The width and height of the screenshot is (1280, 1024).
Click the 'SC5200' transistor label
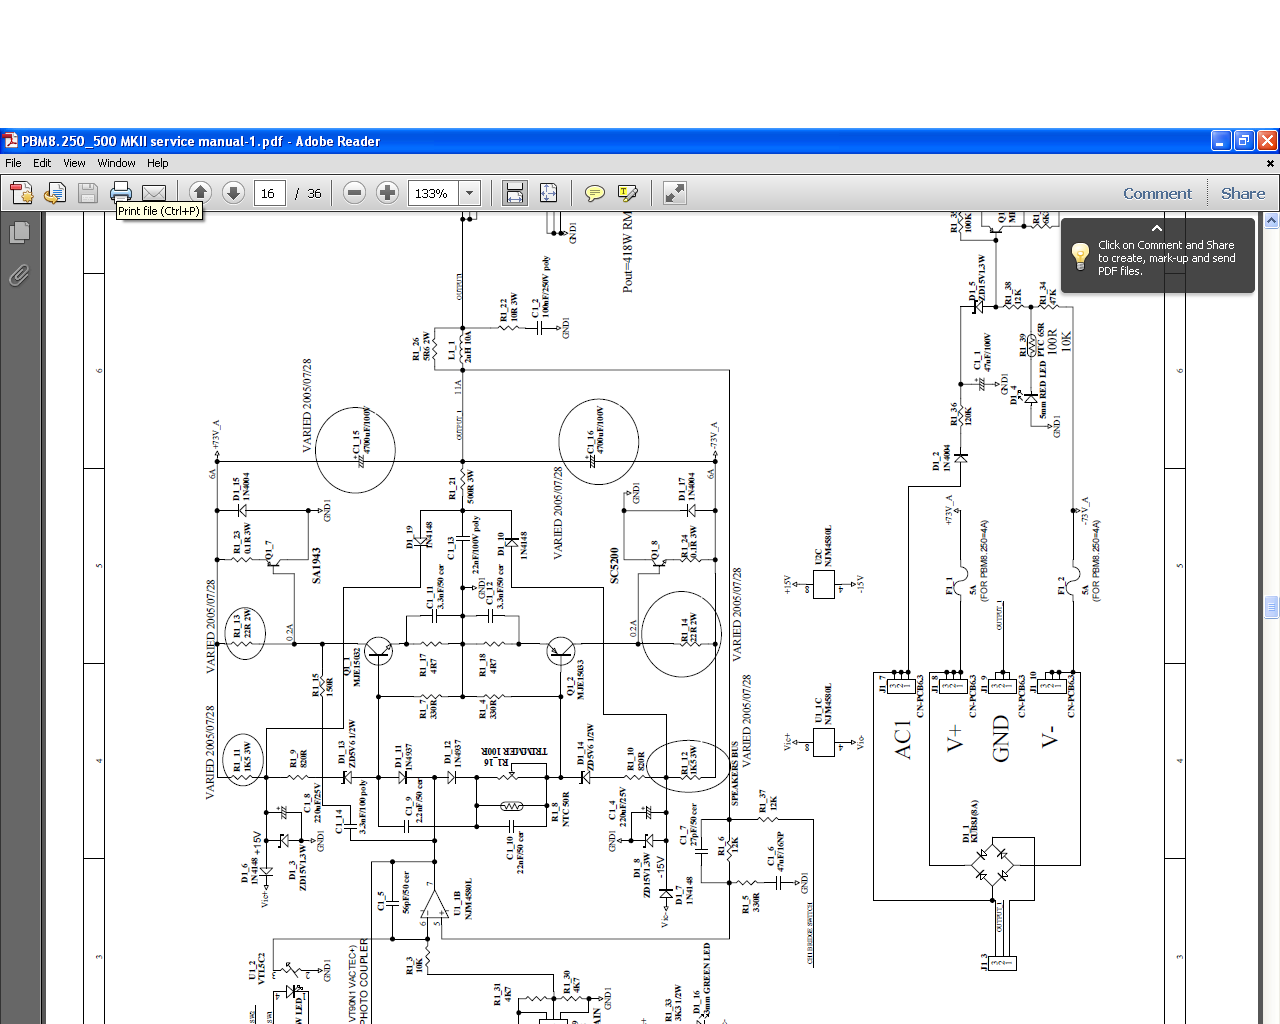pos(614,566)
